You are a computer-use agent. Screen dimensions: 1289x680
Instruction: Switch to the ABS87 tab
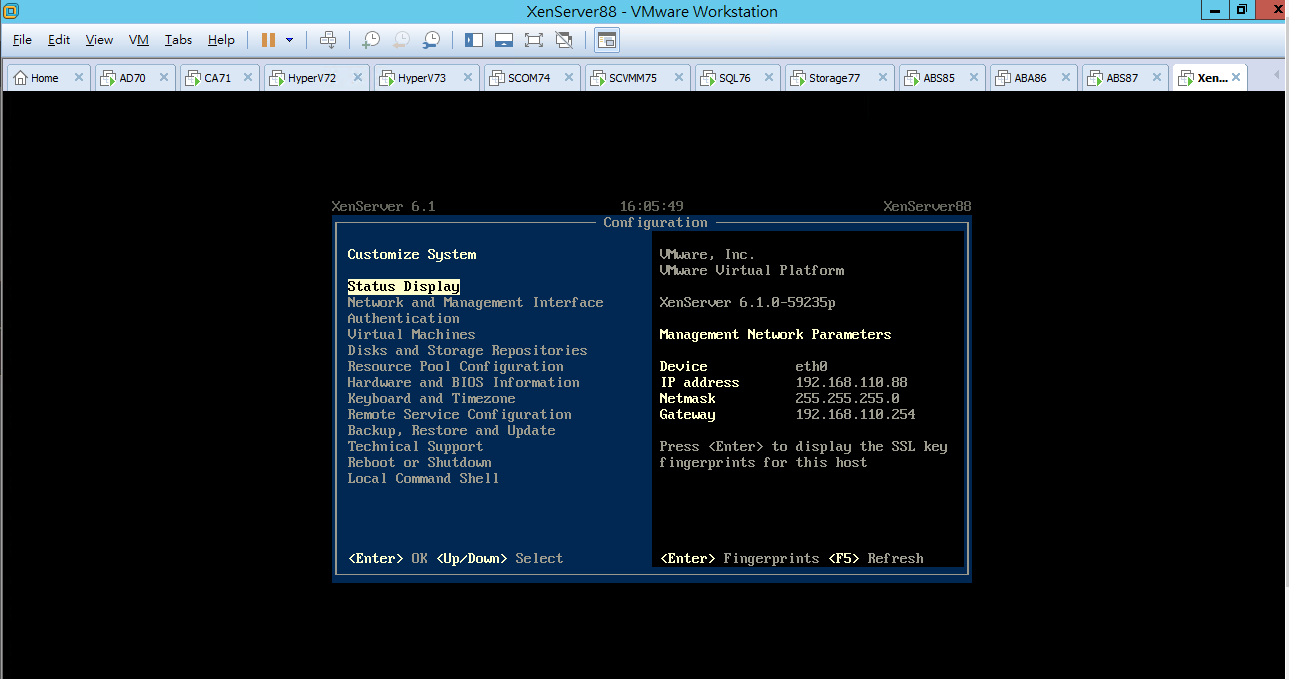coord(1124,78)
